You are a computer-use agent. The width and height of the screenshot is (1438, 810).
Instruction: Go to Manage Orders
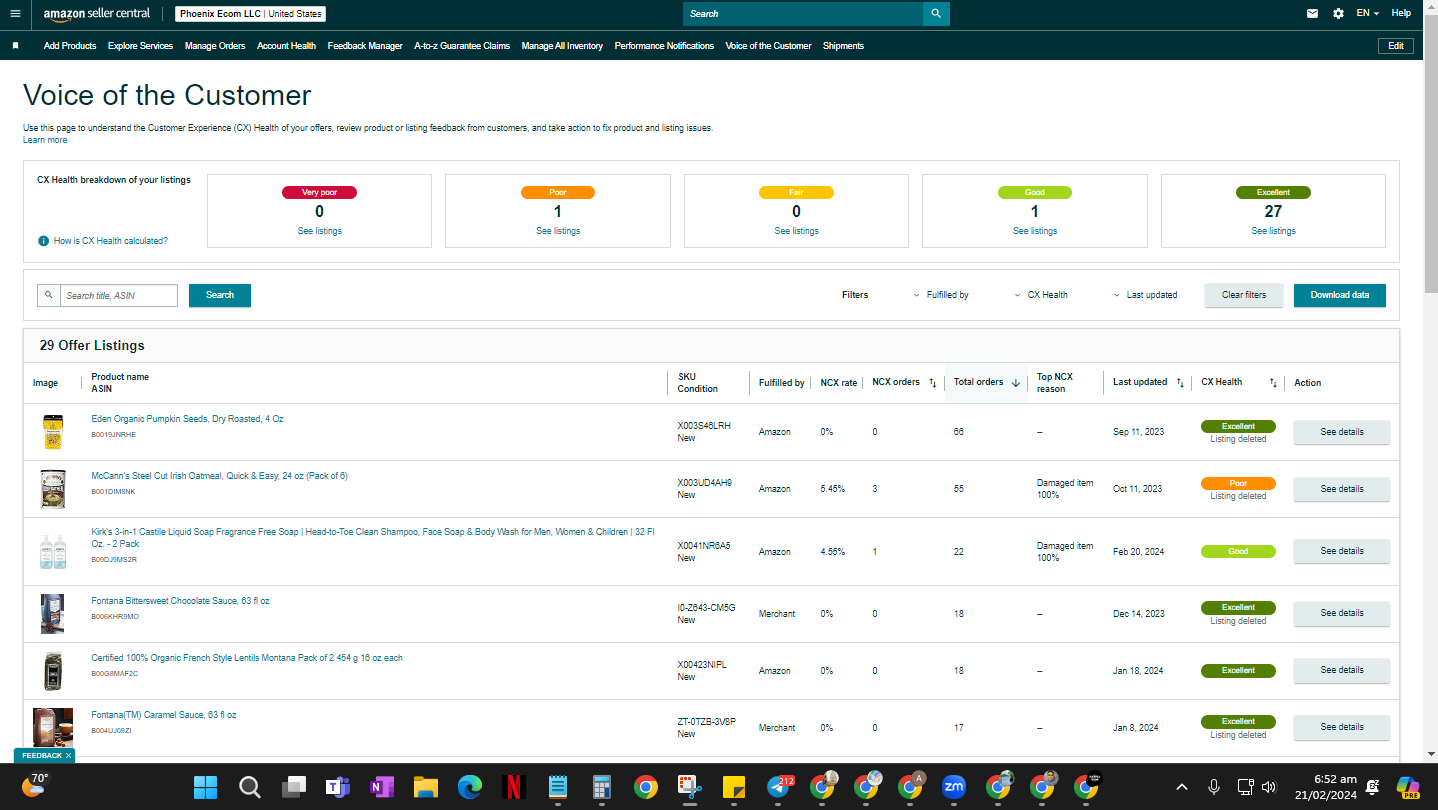215,46
